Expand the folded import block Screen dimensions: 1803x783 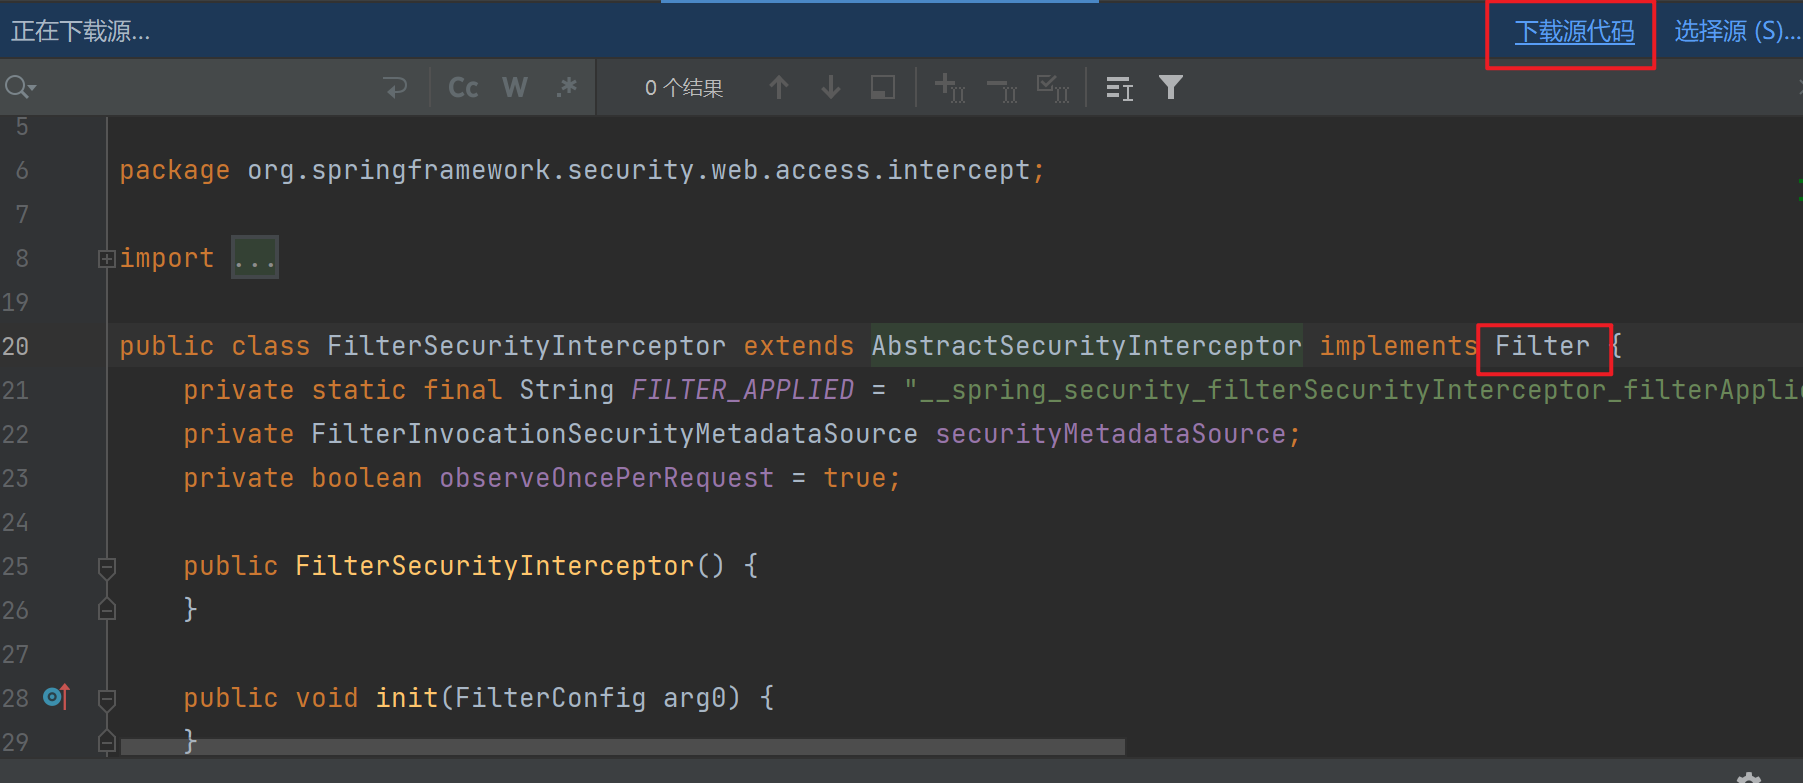(x=106, y=259)
